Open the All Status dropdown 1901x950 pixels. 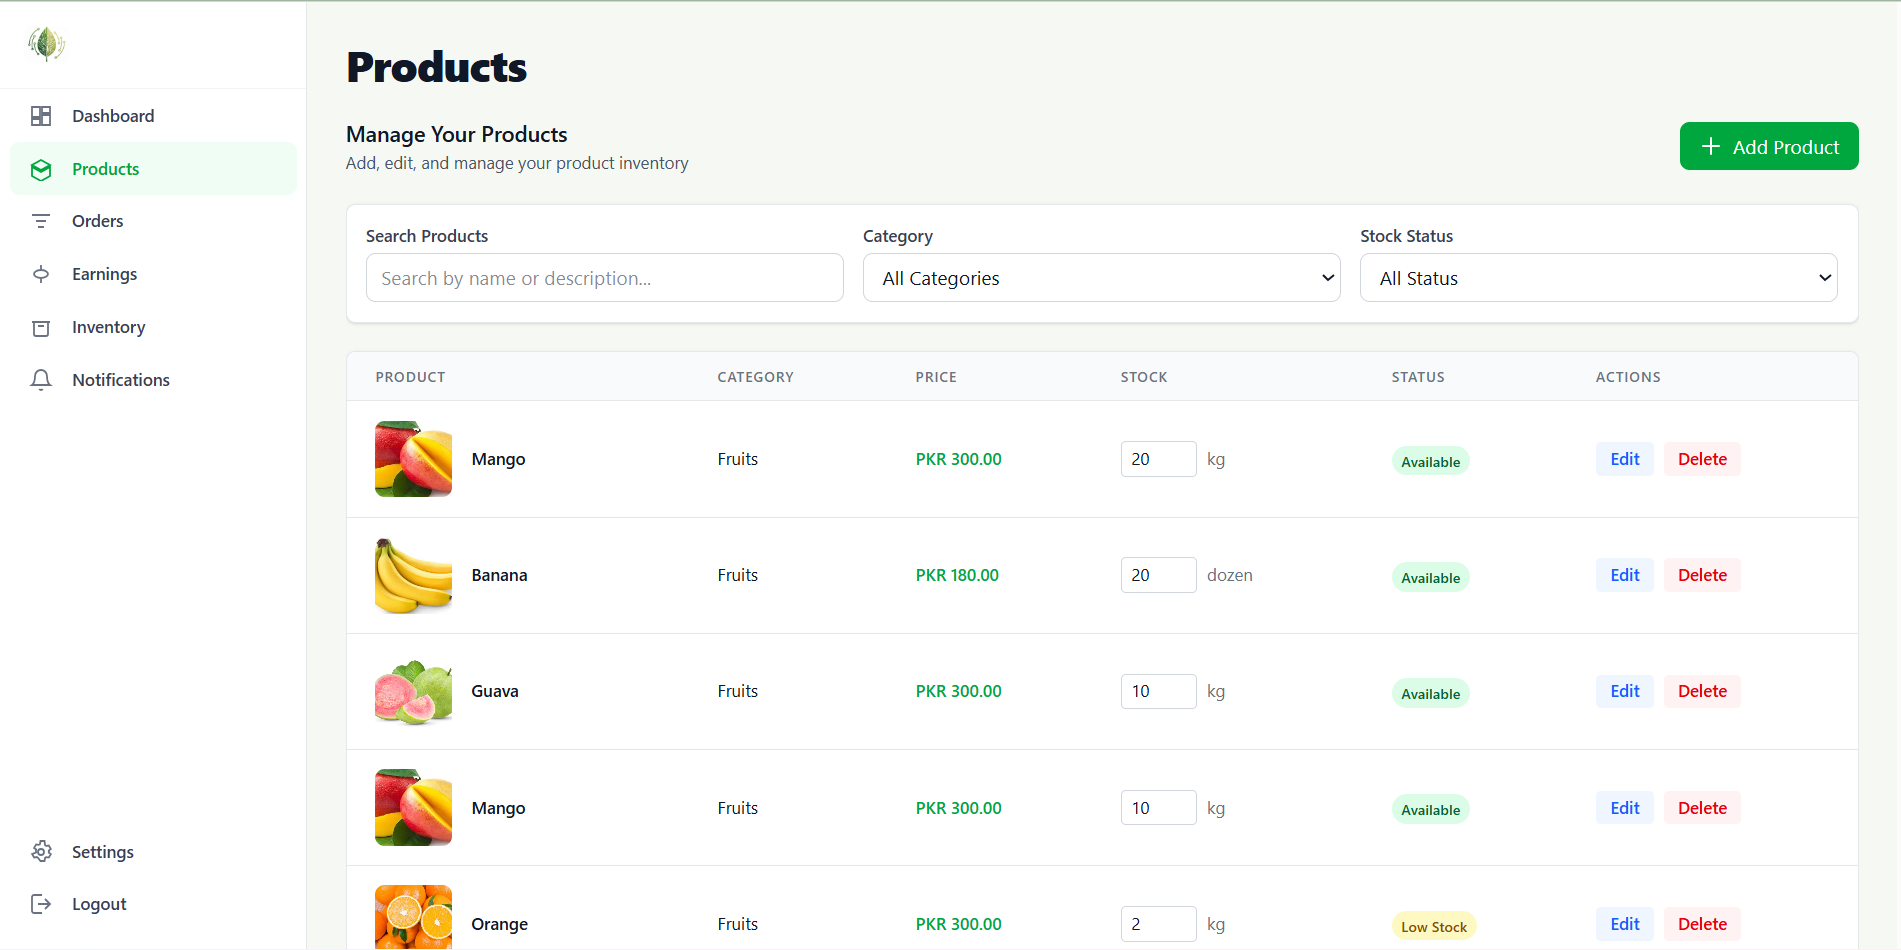click(x=1599, y=278)
